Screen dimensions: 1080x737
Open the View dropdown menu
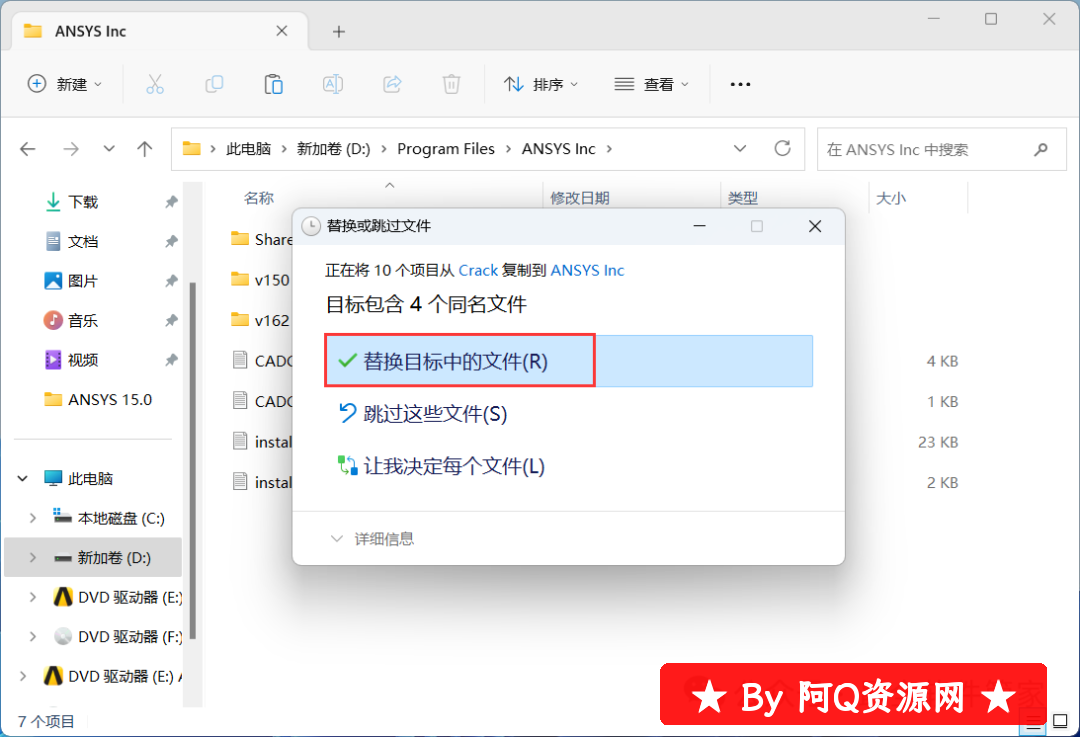[x=652, y=84]
